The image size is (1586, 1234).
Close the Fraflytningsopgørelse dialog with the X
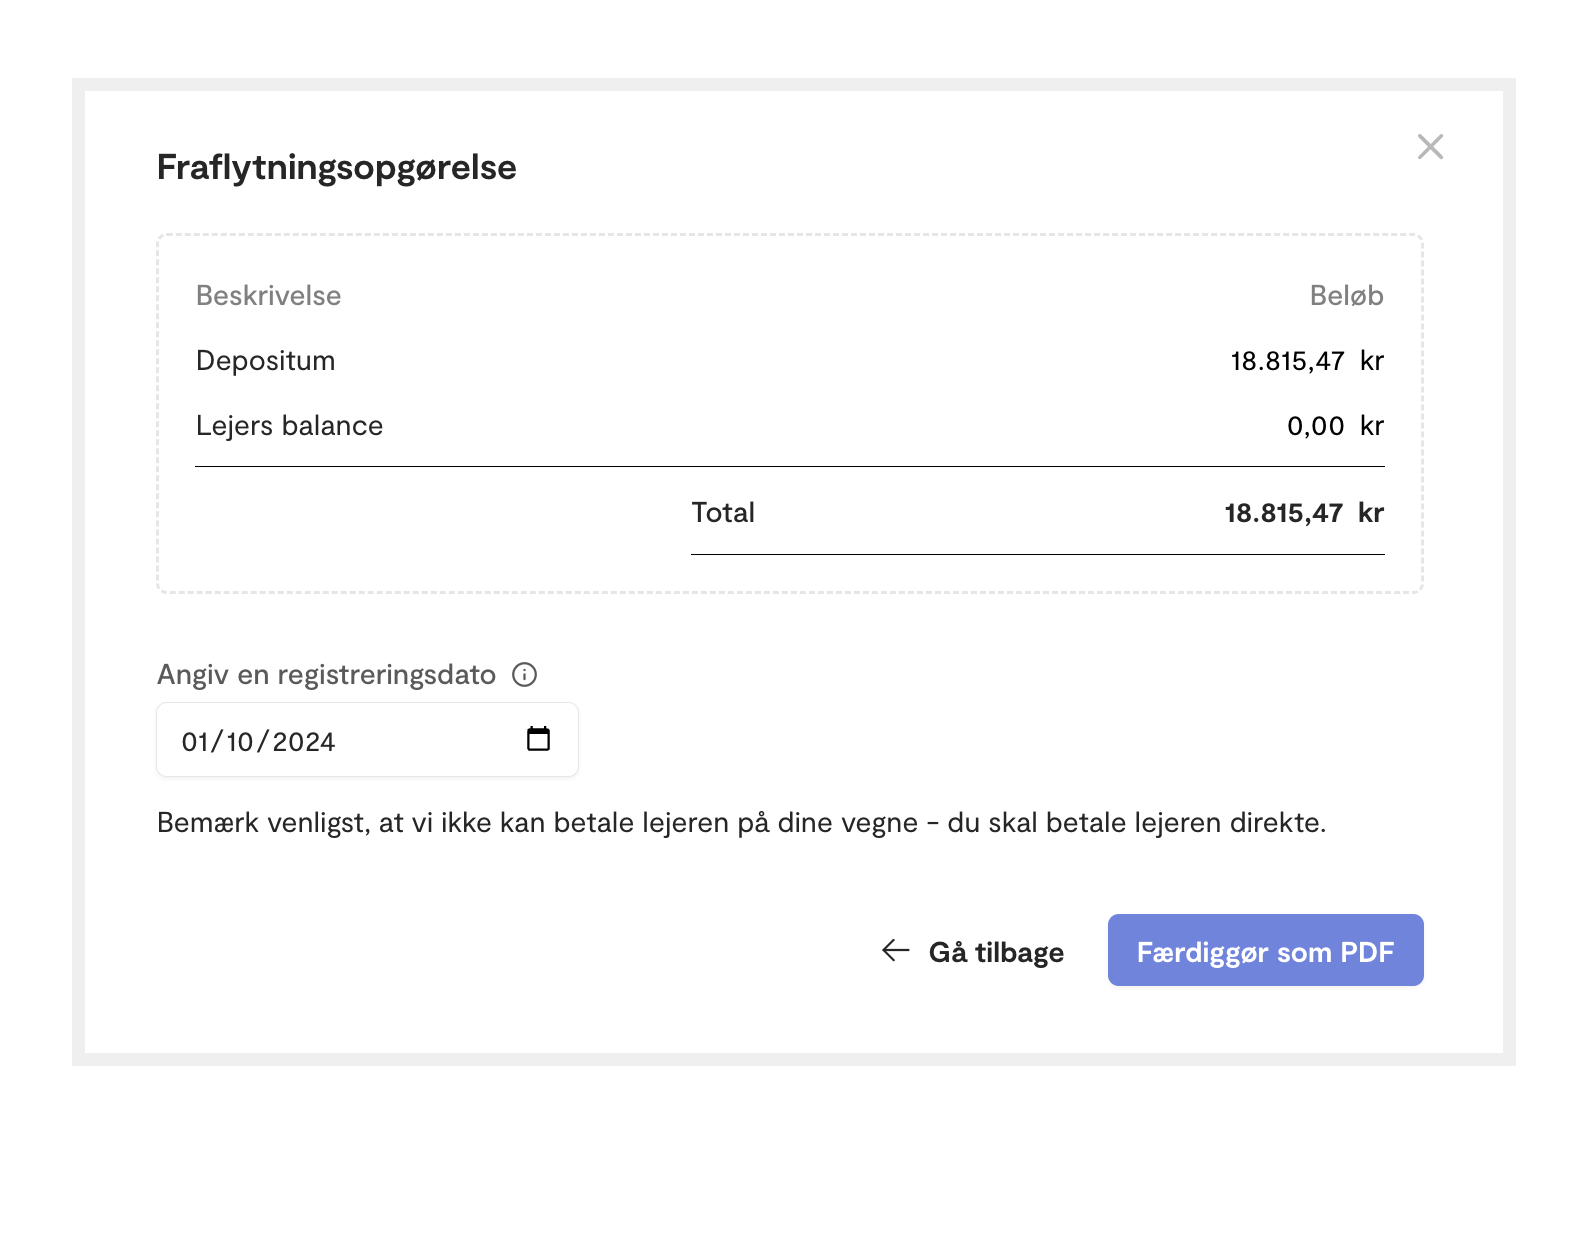pyautogui.click(x=1430, y=147)
